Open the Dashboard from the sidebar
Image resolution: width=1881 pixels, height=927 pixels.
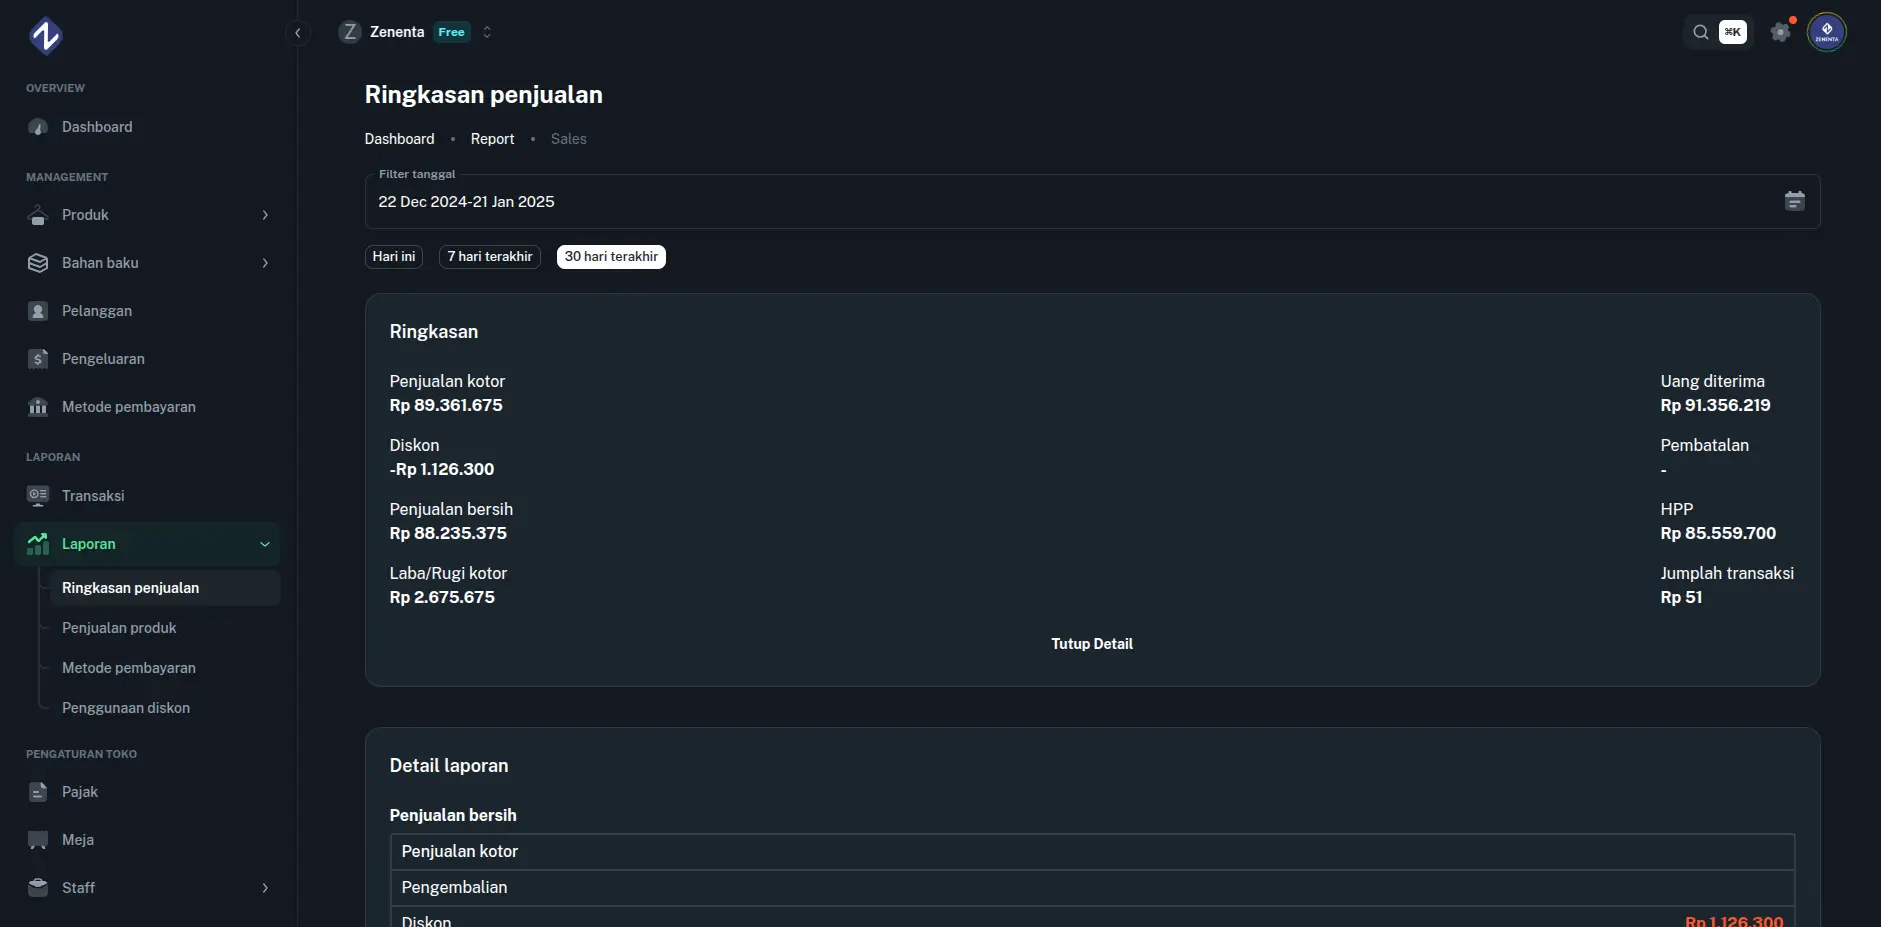pyautogui.click(x=97, y=127)
